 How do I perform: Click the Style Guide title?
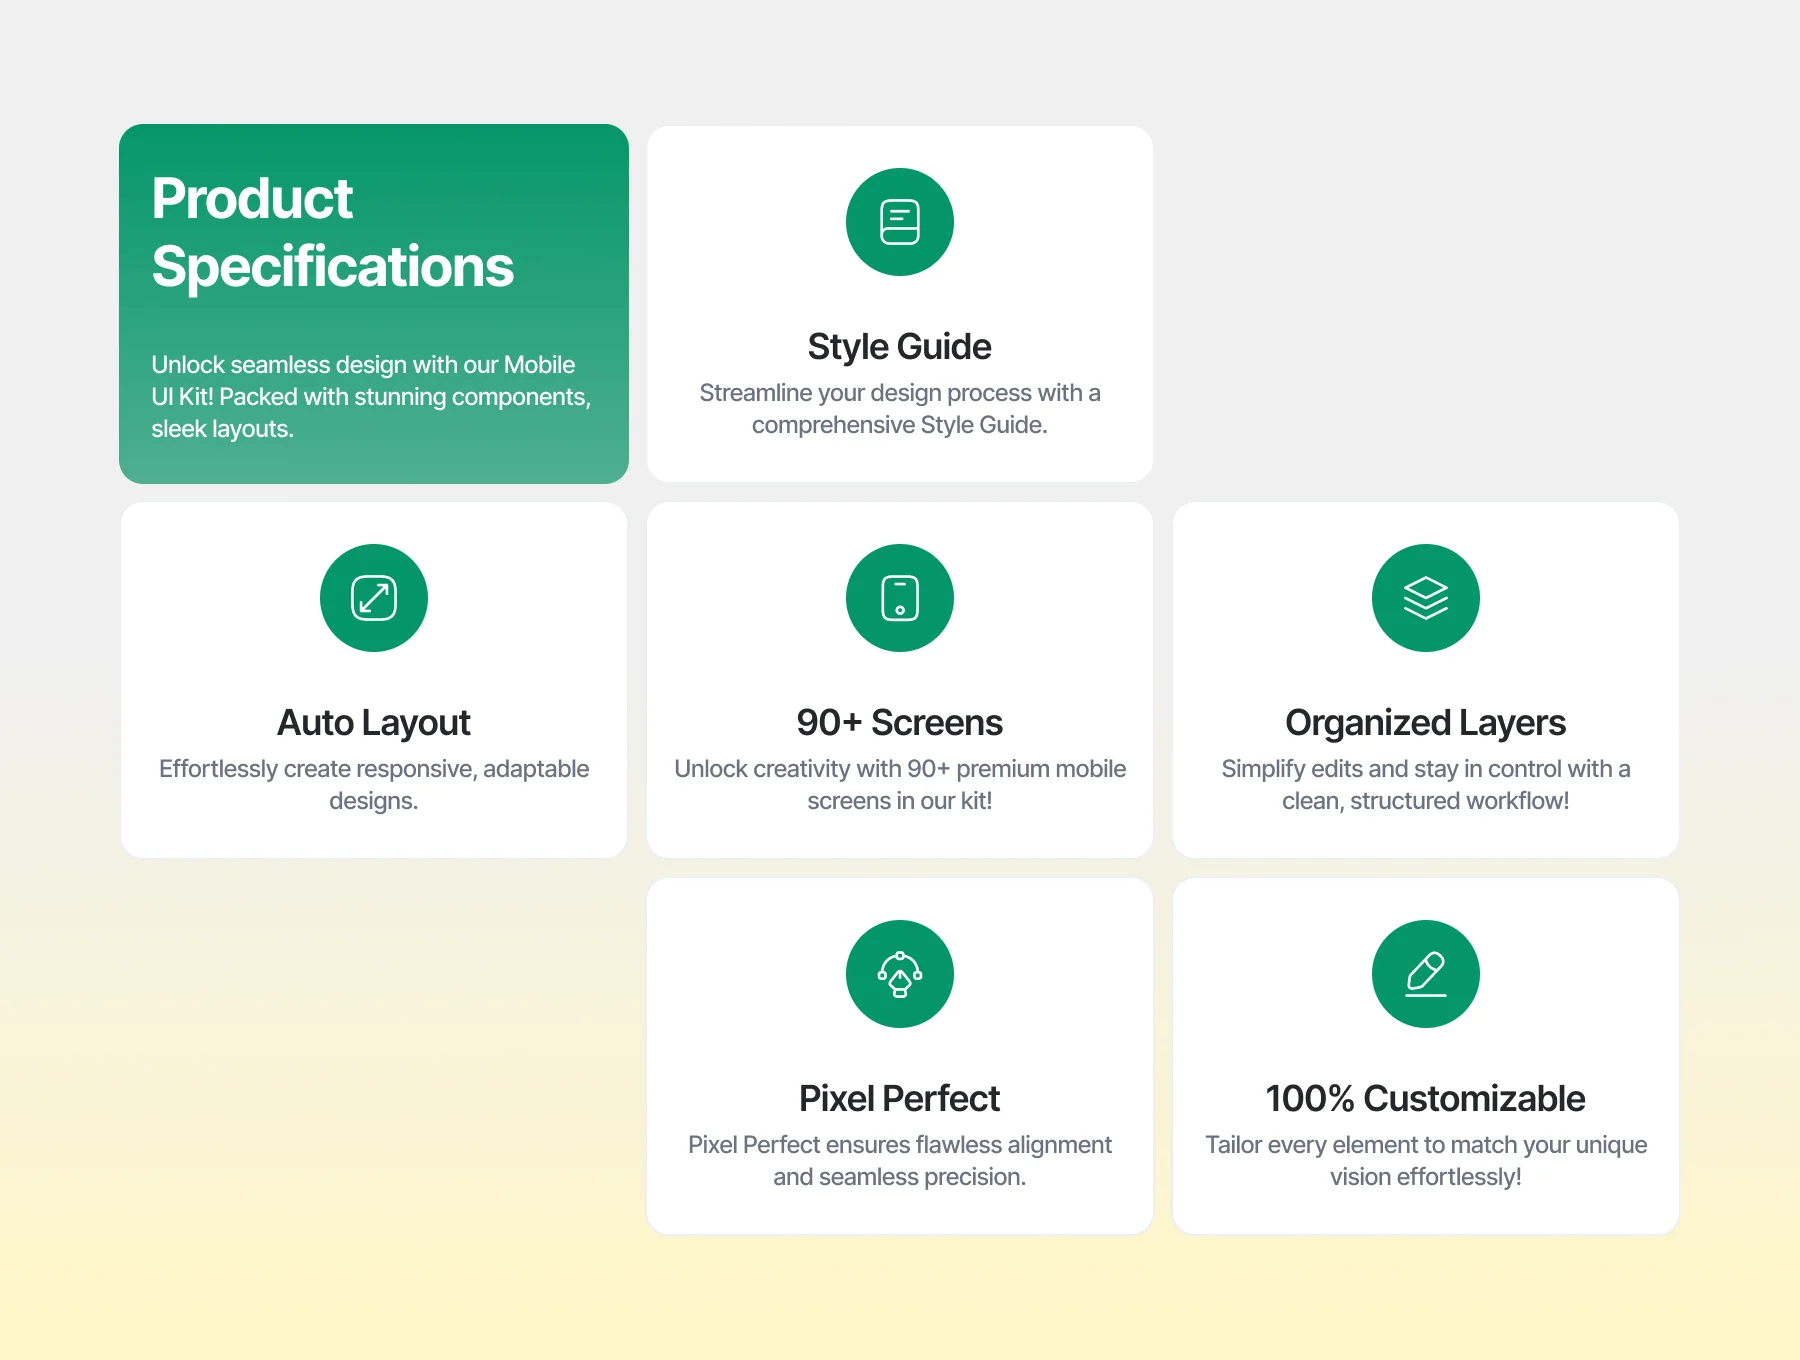pos(900,347)
